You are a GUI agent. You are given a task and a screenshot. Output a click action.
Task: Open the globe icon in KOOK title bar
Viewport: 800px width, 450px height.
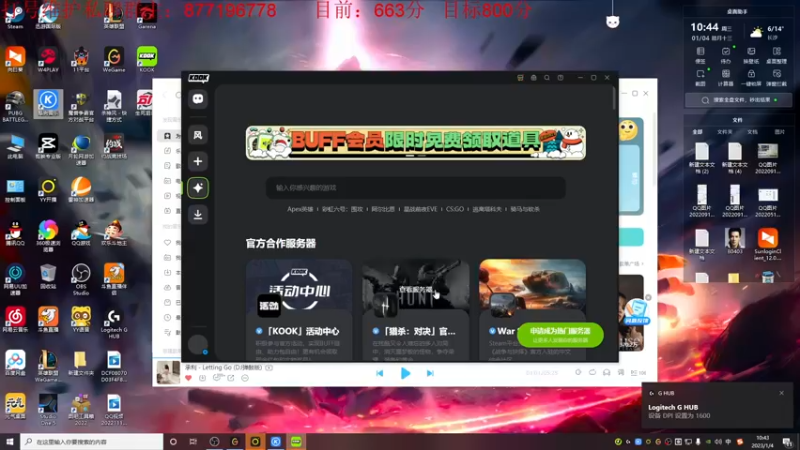(534, 78)
